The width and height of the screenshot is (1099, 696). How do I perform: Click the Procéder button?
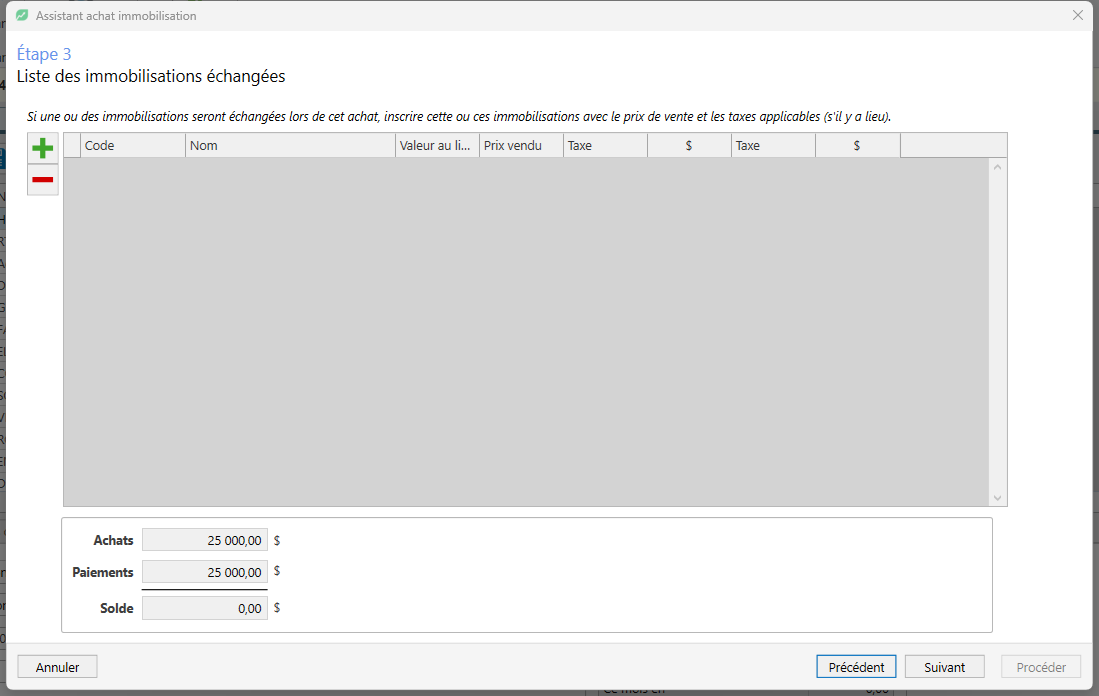[x=1042, y=667]
